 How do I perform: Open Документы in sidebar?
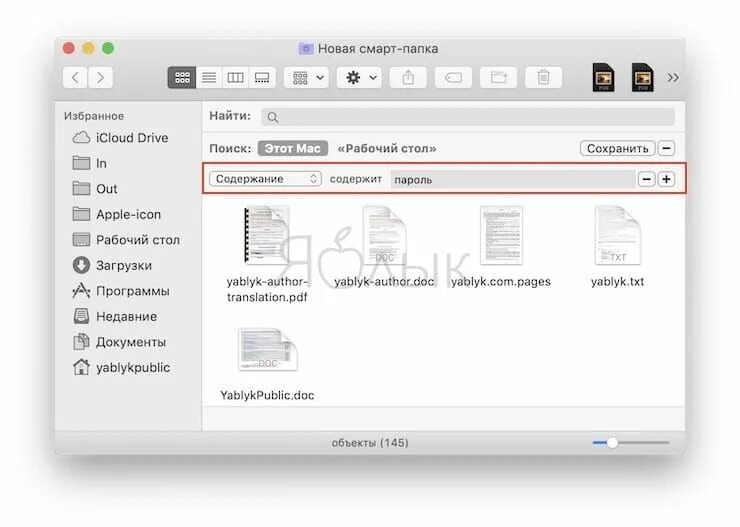(x=120, y=342)
